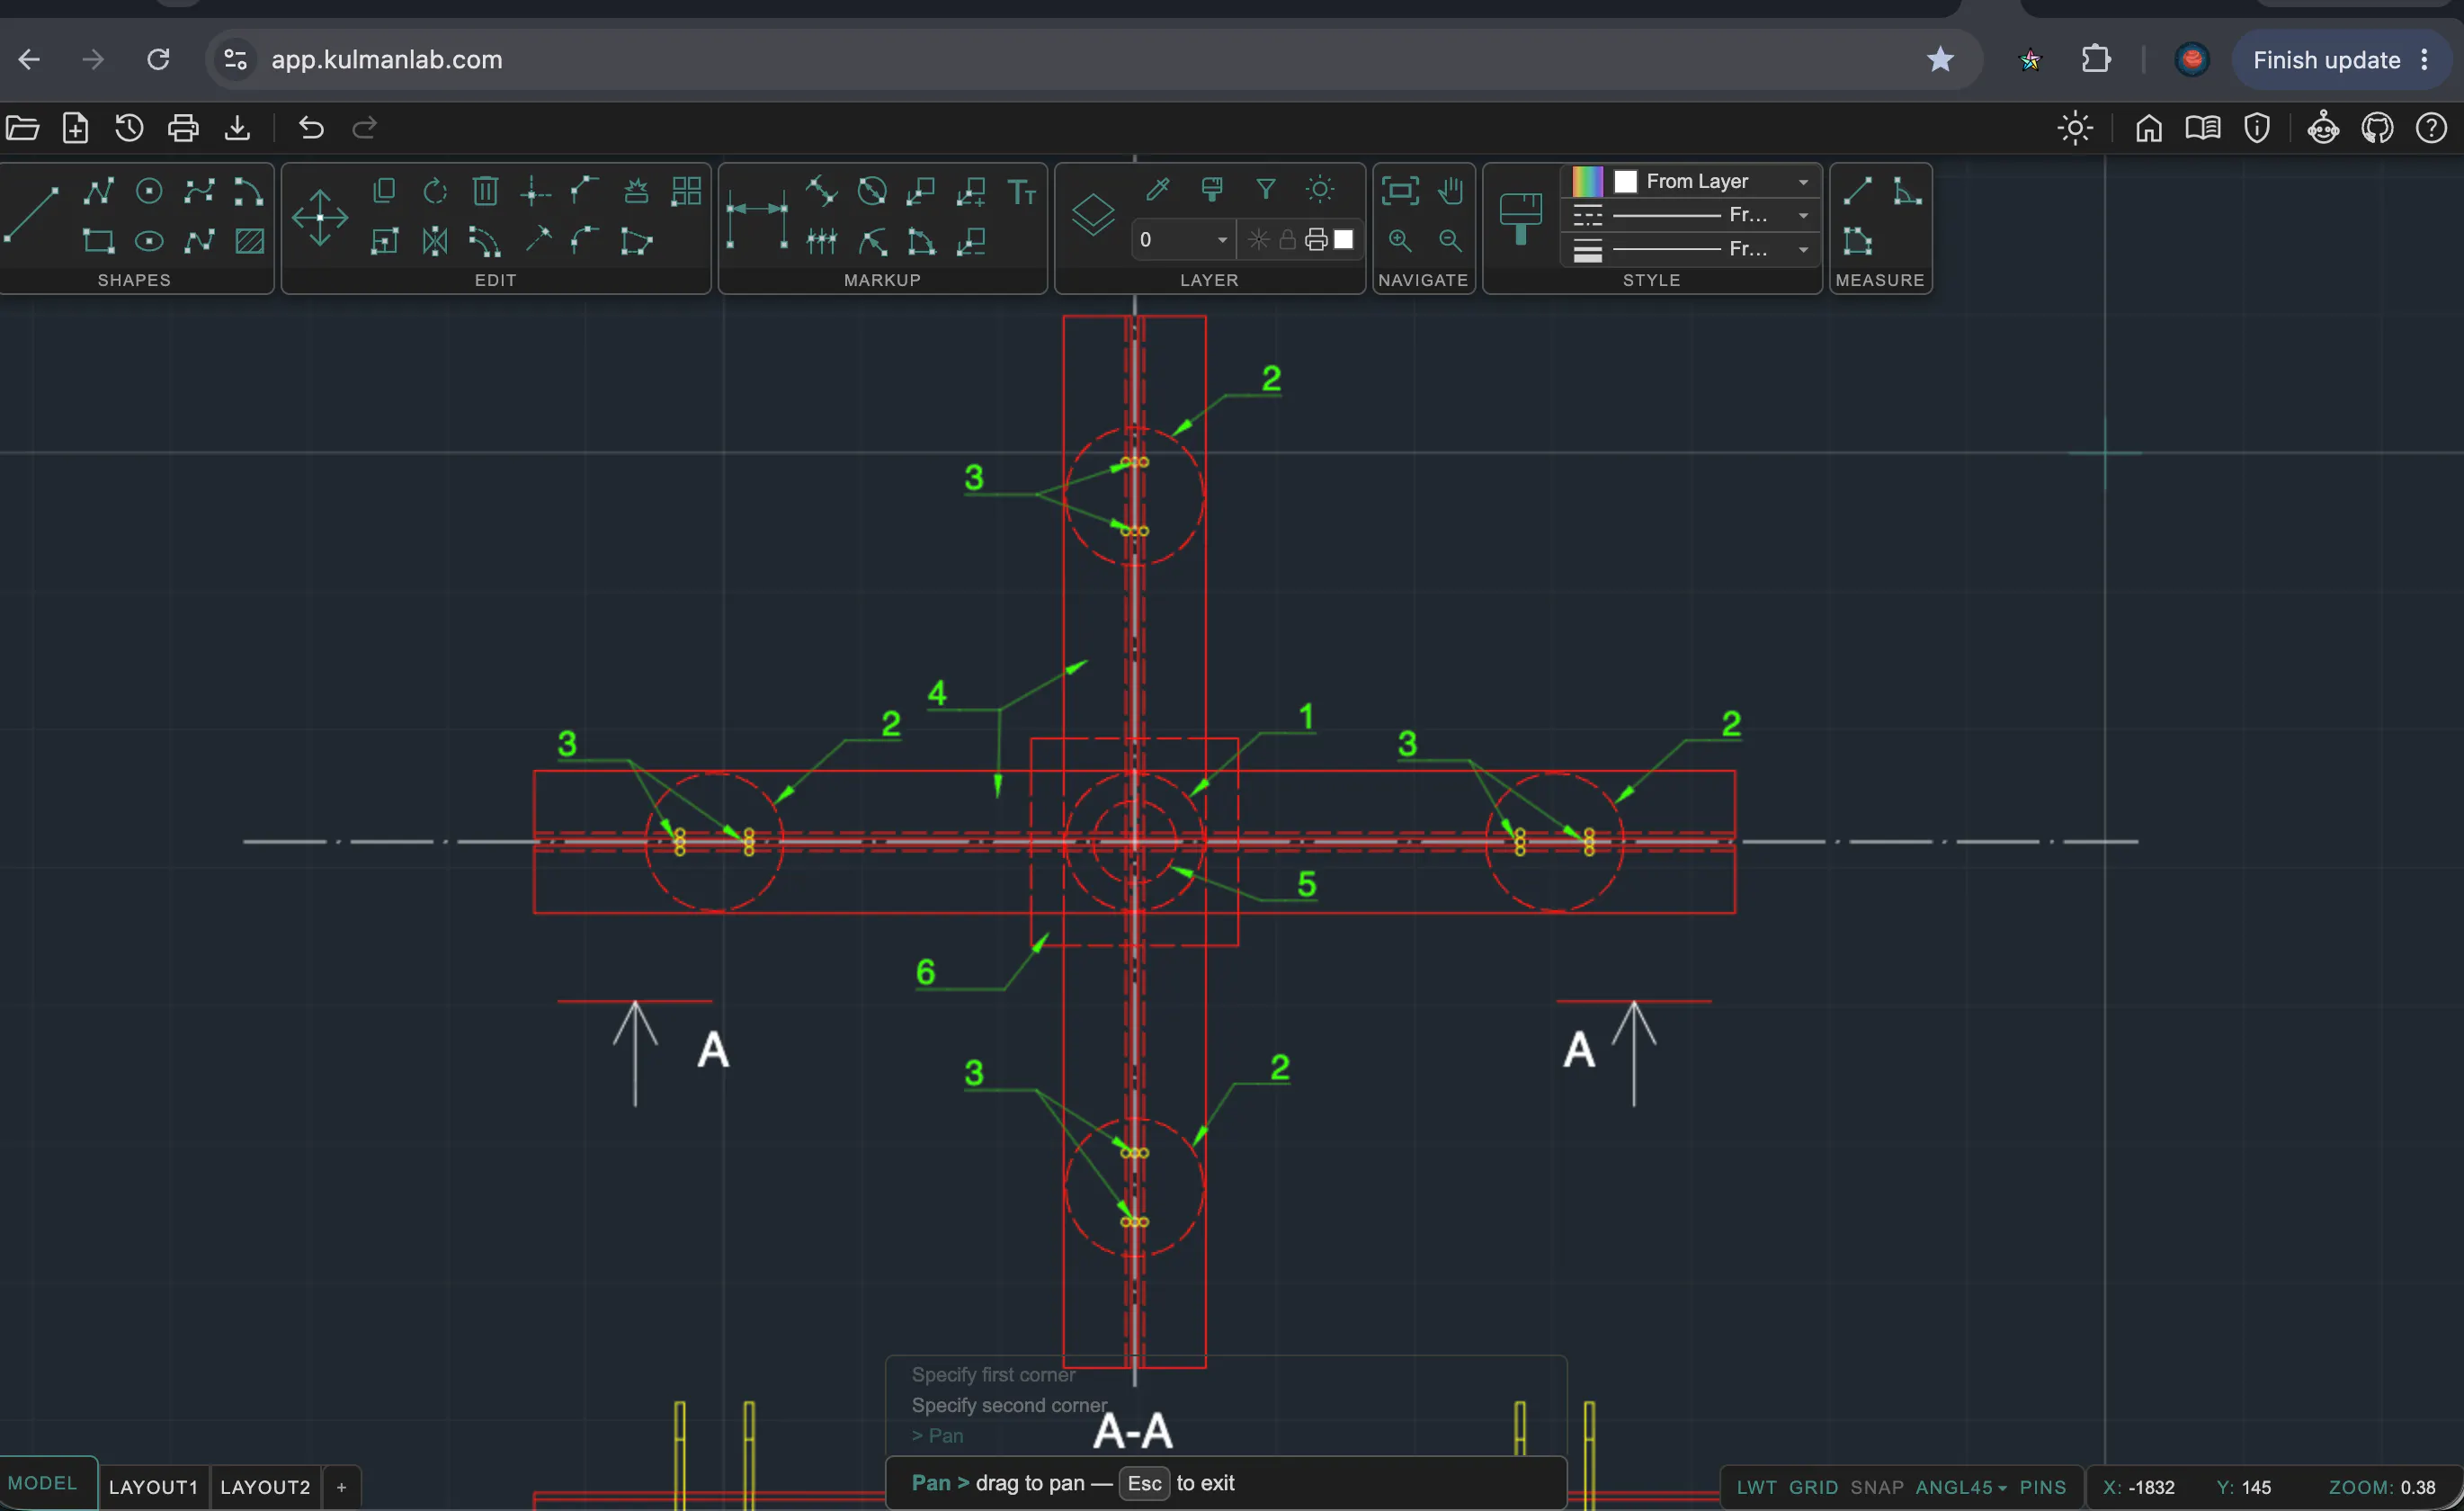Activate the Move tool

point(320,216)
